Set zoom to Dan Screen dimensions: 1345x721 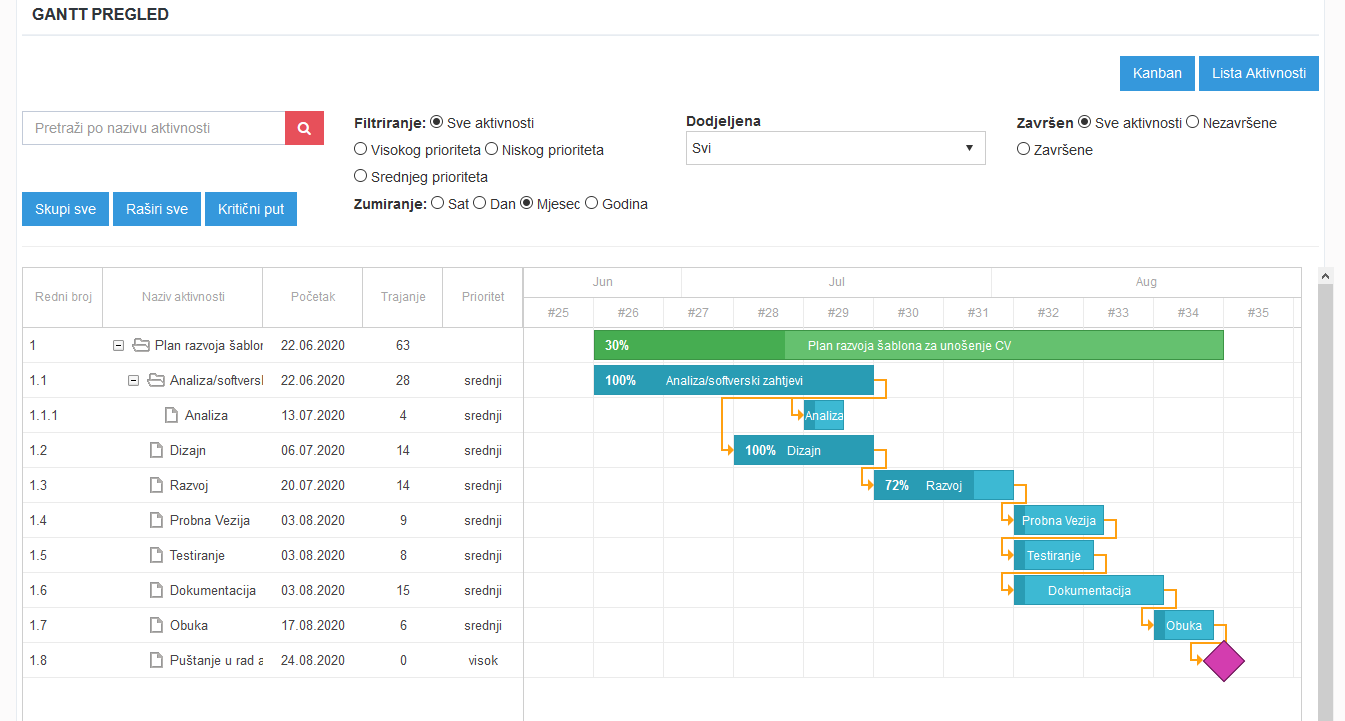pyautogui.click(x=479, y=203)
